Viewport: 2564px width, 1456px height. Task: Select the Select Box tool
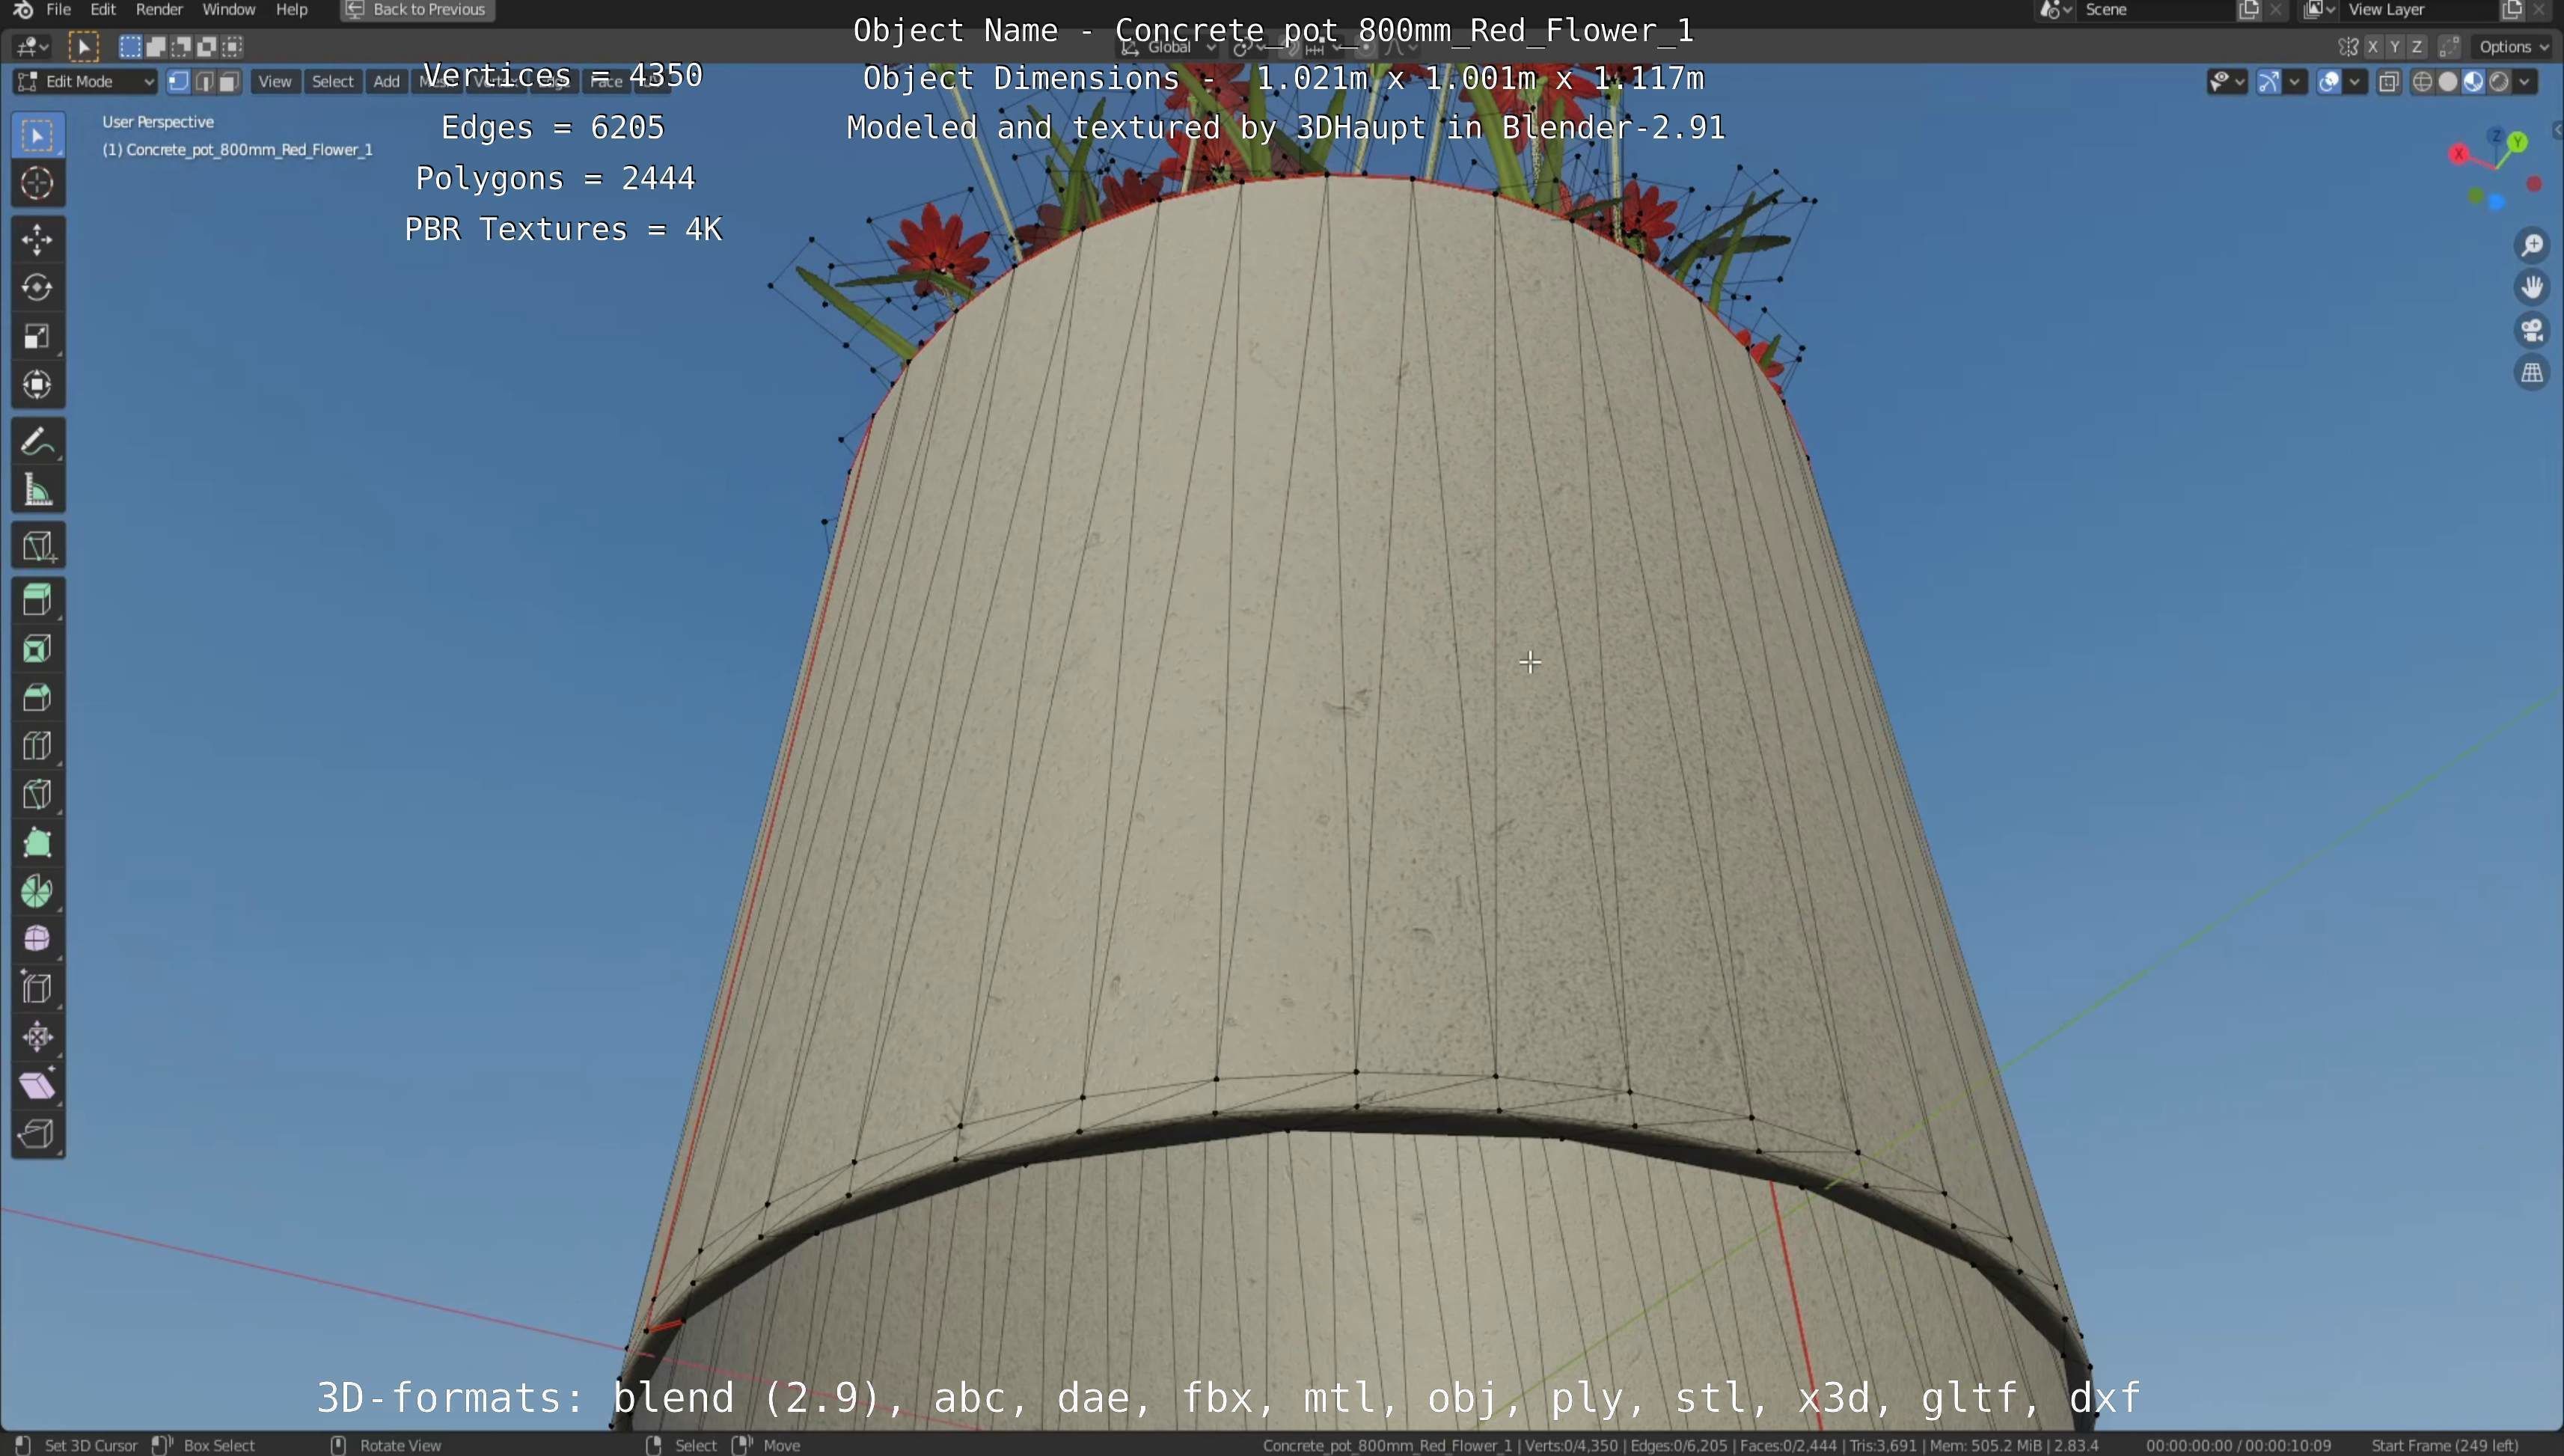(x=38, y=135)
